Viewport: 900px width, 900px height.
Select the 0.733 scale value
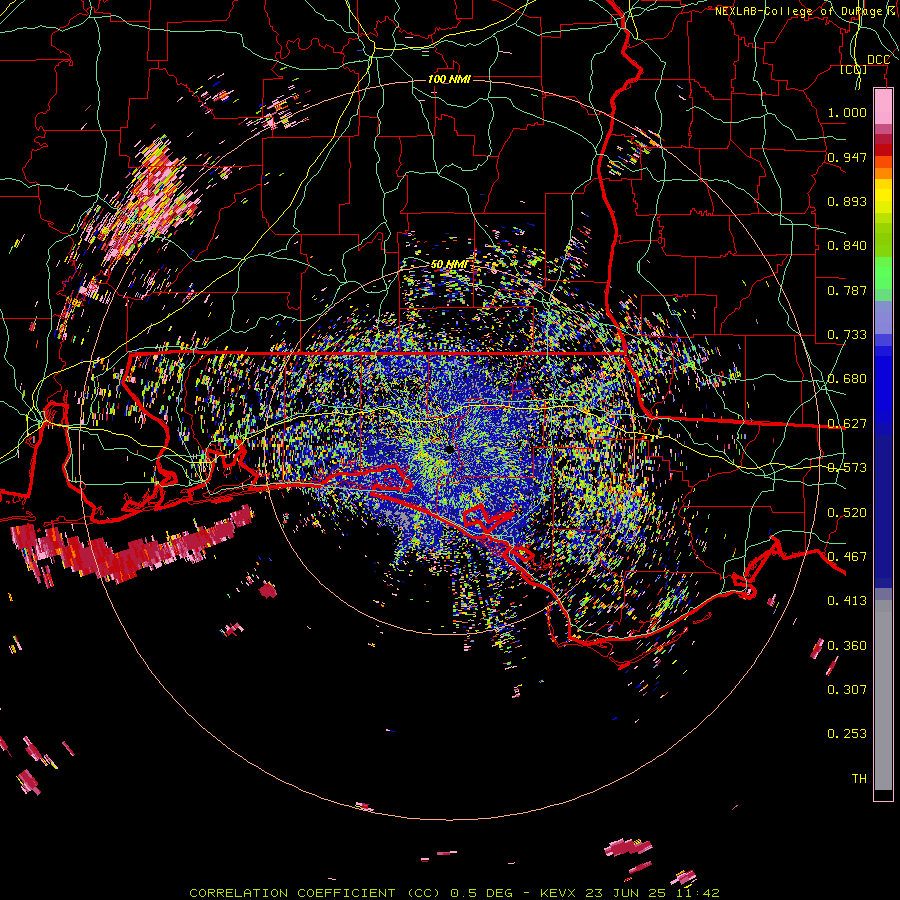click(x=847, y=335)
